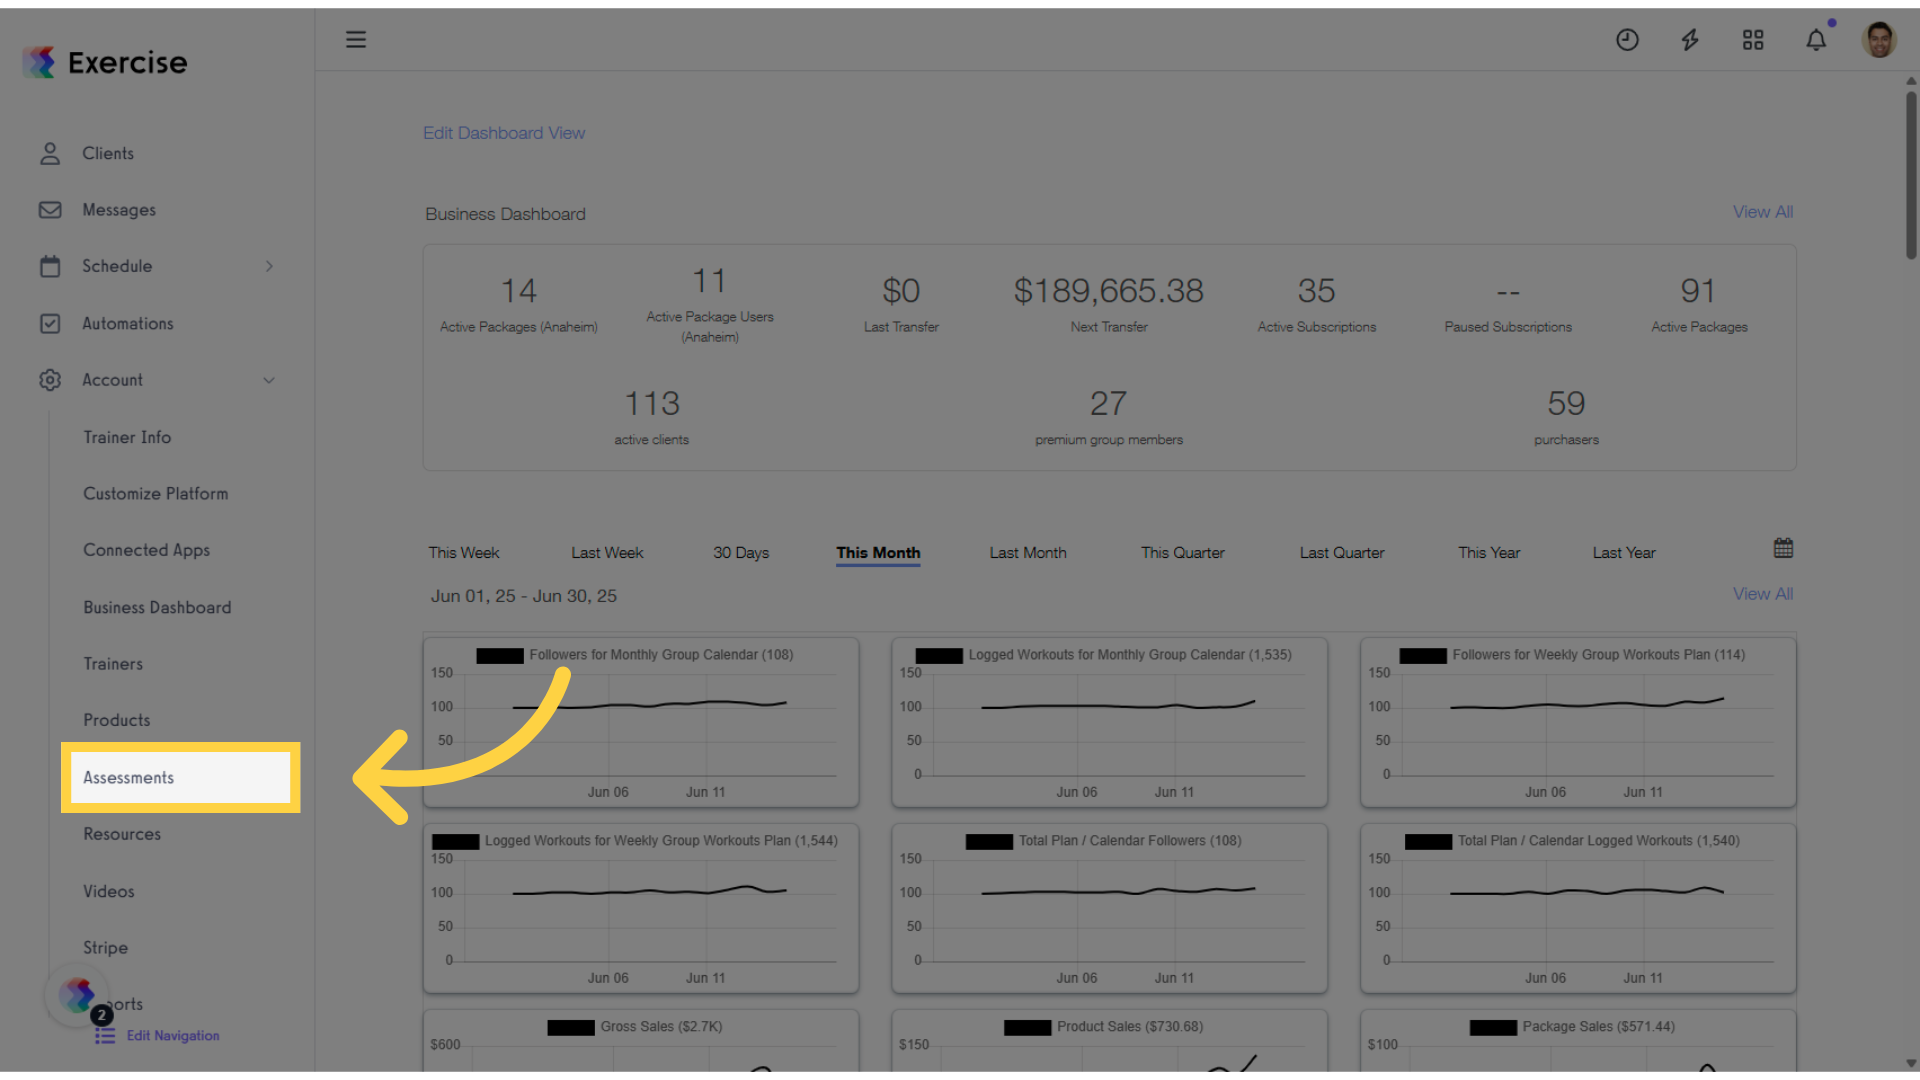Click the Clients person icon
The image size is (1920, 1080).
pos(50,153)
